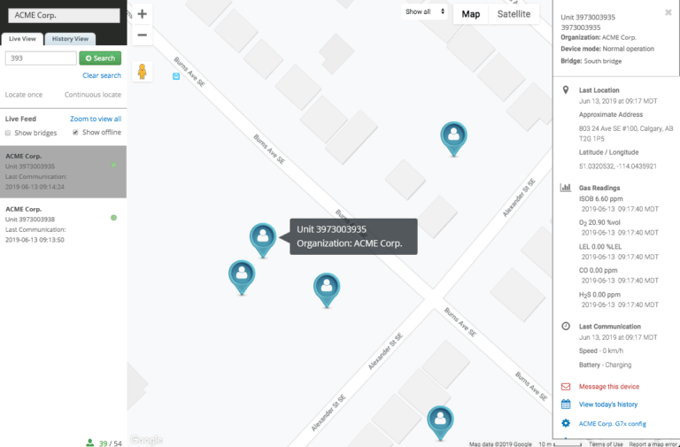Click the Gas Readings chart icon
Viewport: 680px width, 447px height.
566,187
